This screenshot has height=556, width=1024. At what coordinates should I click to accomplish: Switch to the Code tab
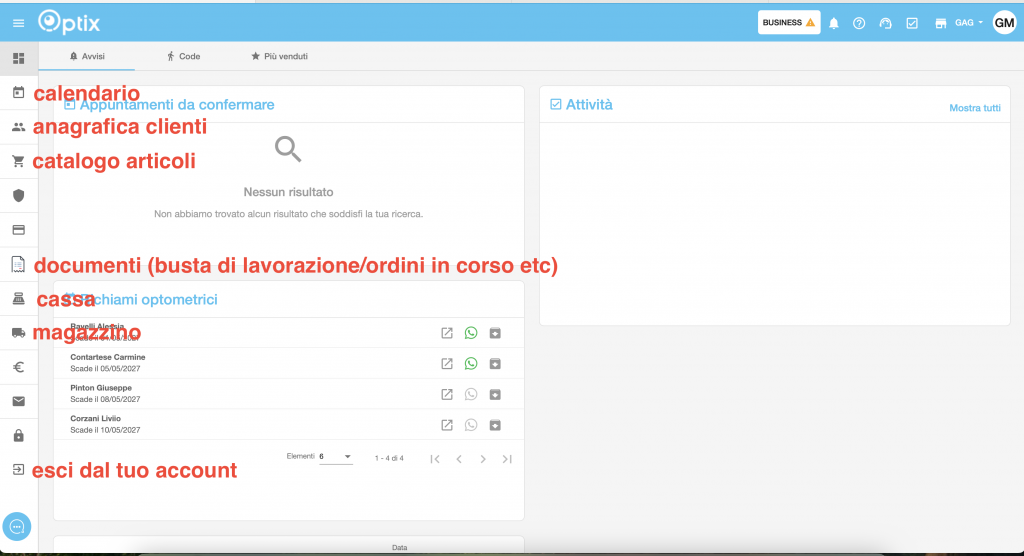tap(183, 57)
